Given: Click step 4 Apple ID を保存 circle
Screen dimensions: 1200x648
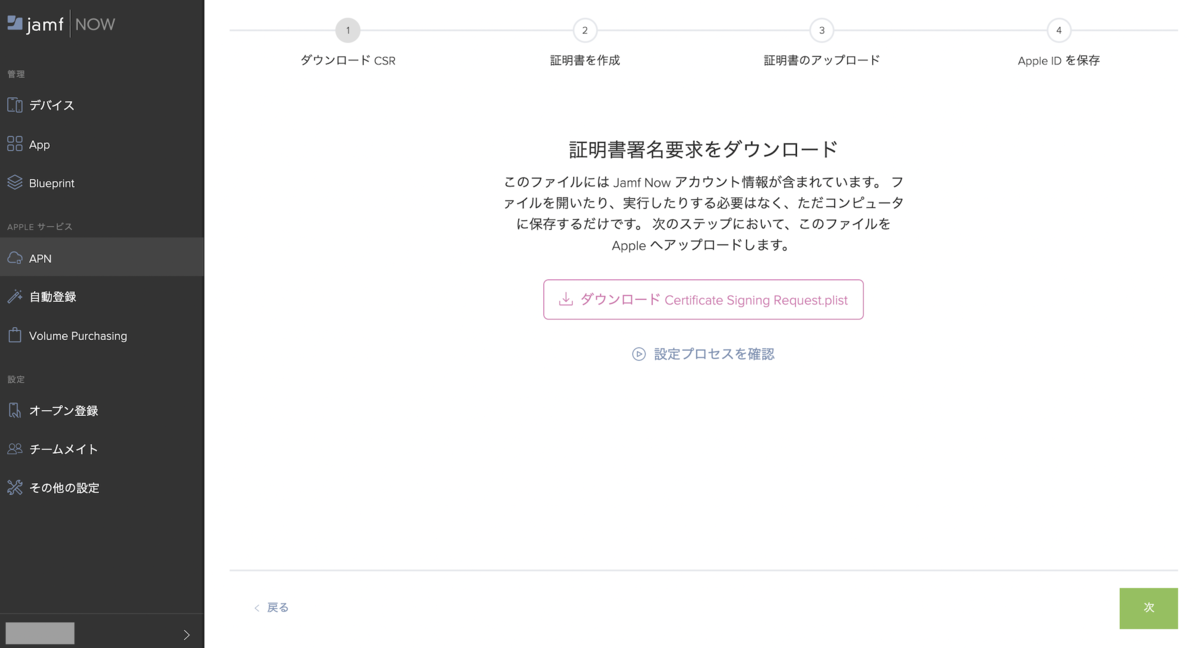Looking at the screenshot, I should [x=1058, y=30].
